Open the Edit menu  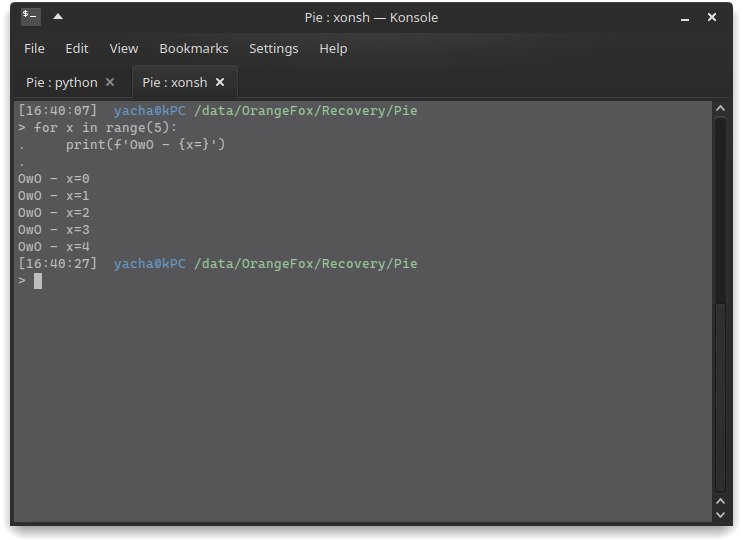point(77,48)
